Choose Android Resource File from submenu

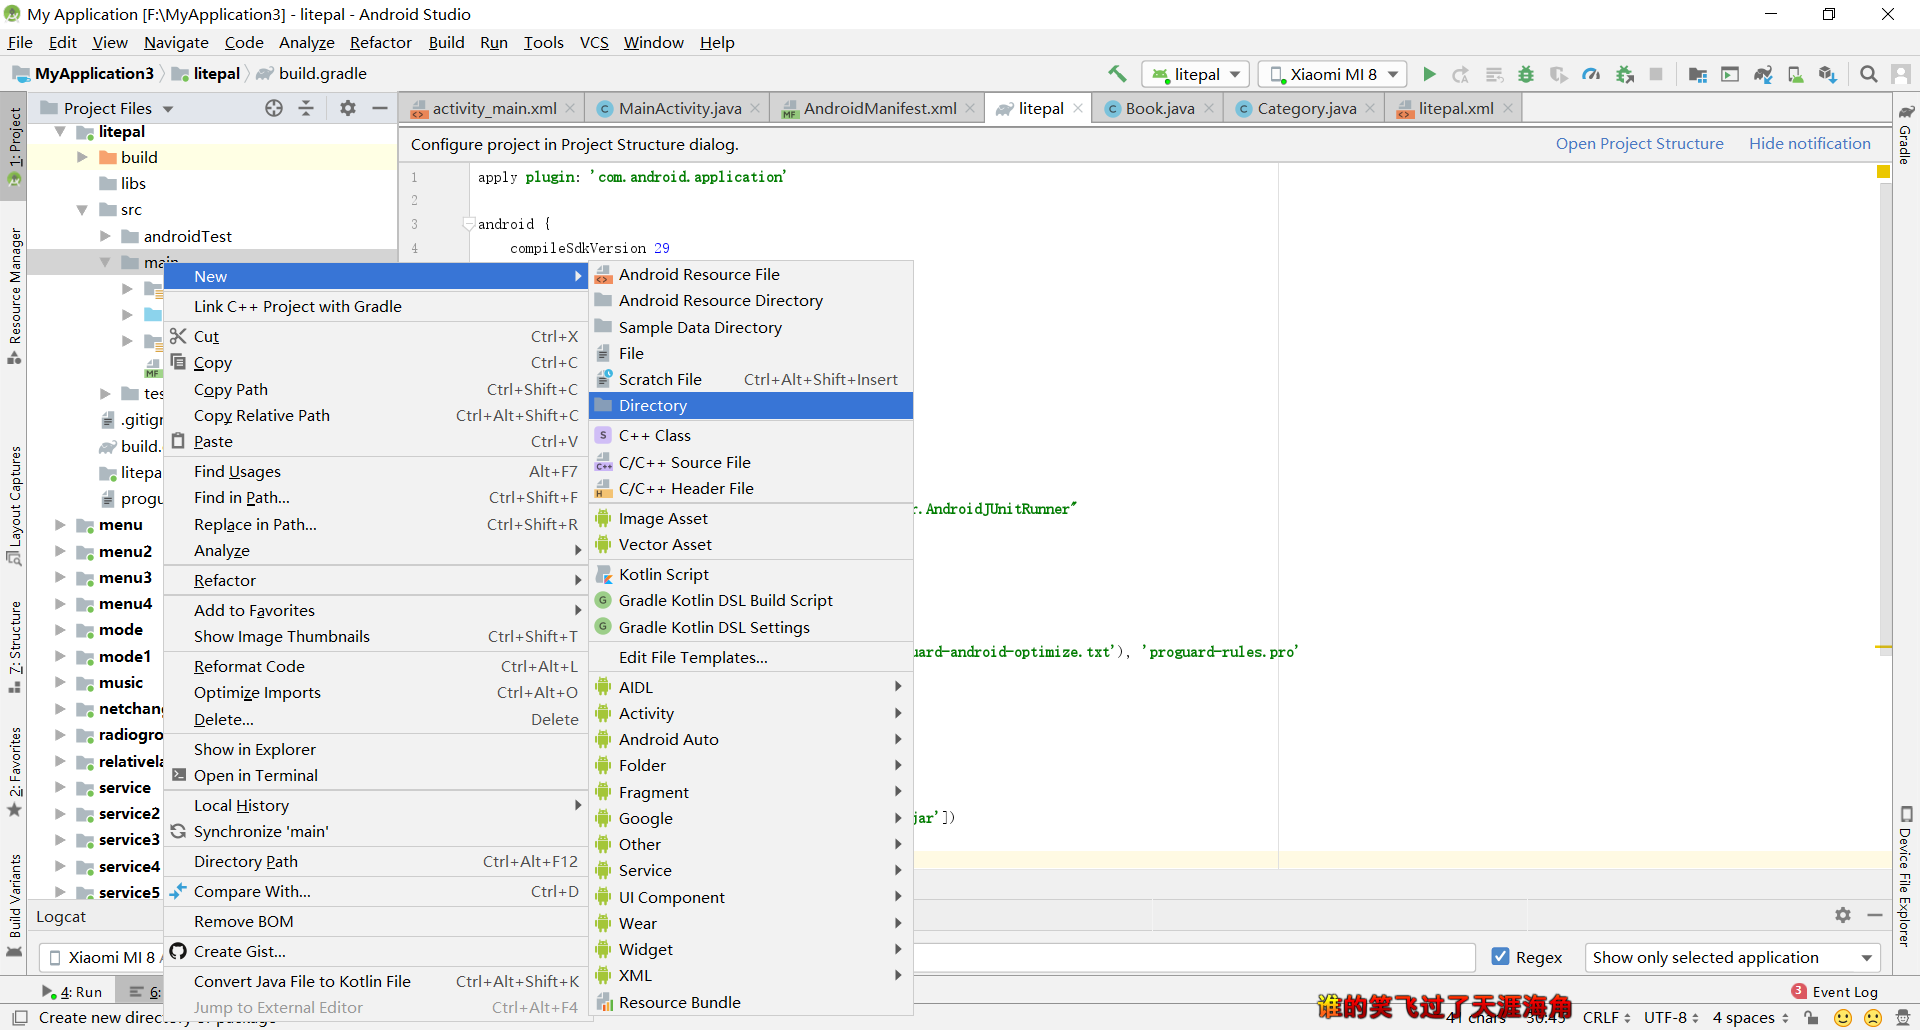(x=752, y=274)
